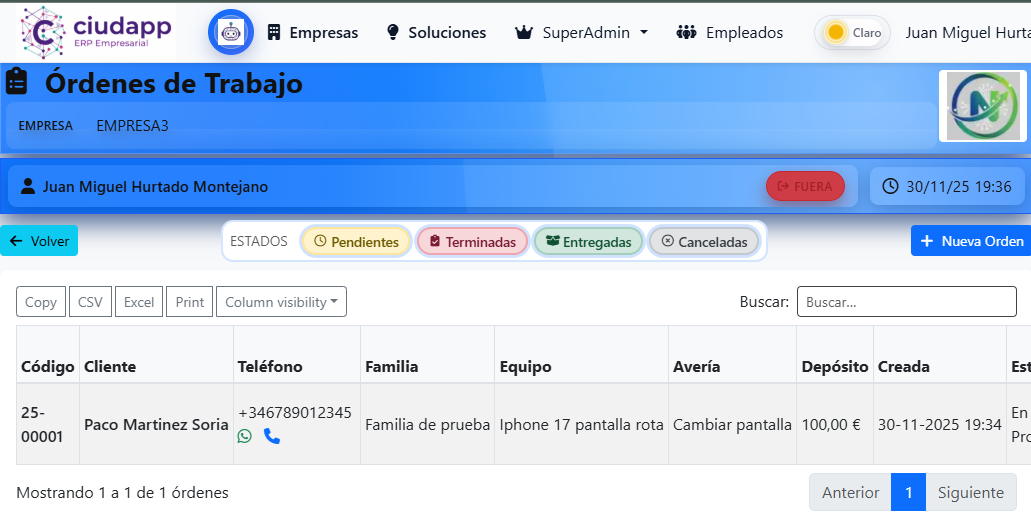The image size is (1031, 531).
Task: Sort by the Teléfono column header
Action: pyautogui.click(x=297, y=354)
